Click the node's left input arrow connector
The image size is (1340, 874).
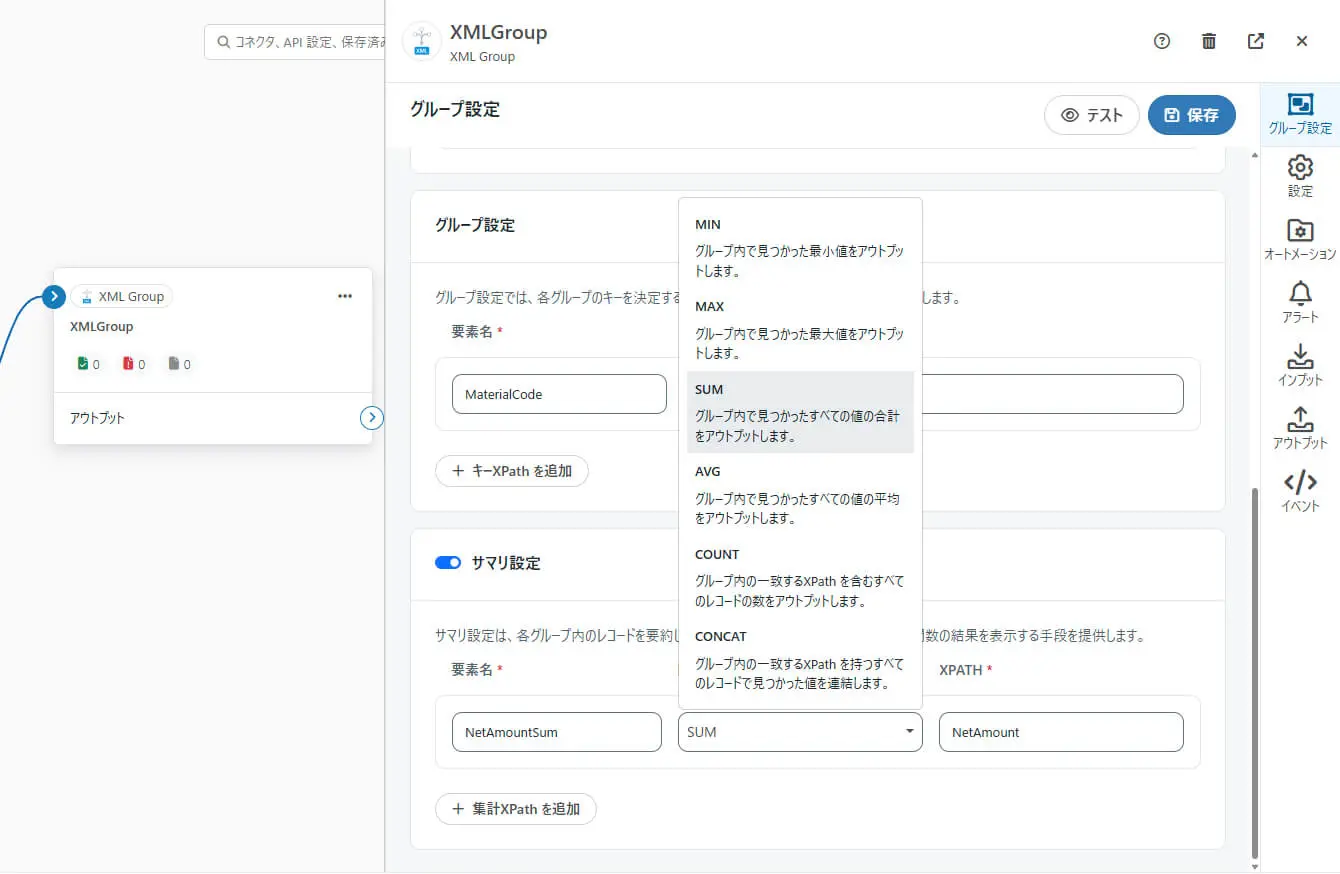[x=54, y=297]
